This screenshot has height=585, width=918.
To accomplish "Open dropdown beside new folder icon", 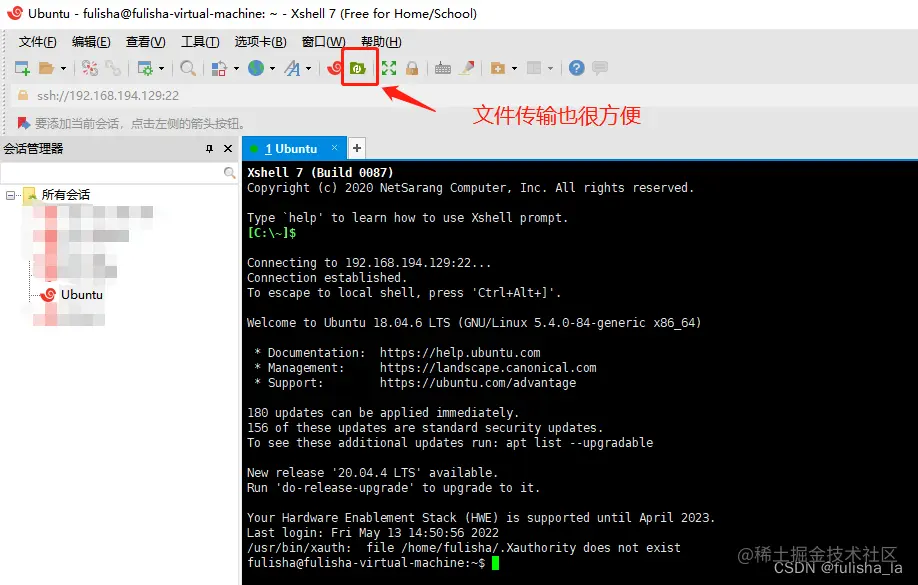I will point(514,69).
